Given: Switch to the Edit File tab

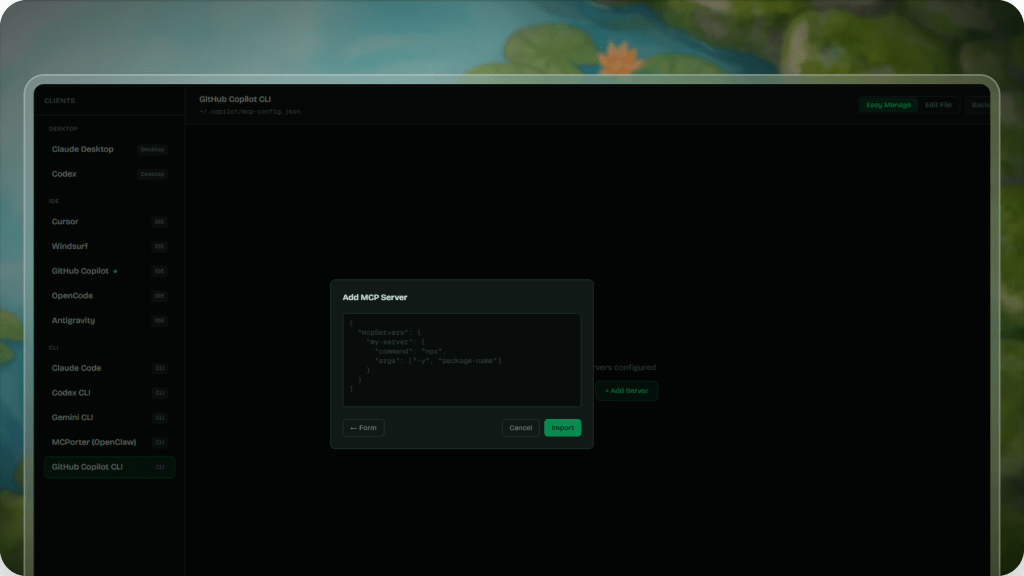Looking at the screenshot, I should 938,105.
